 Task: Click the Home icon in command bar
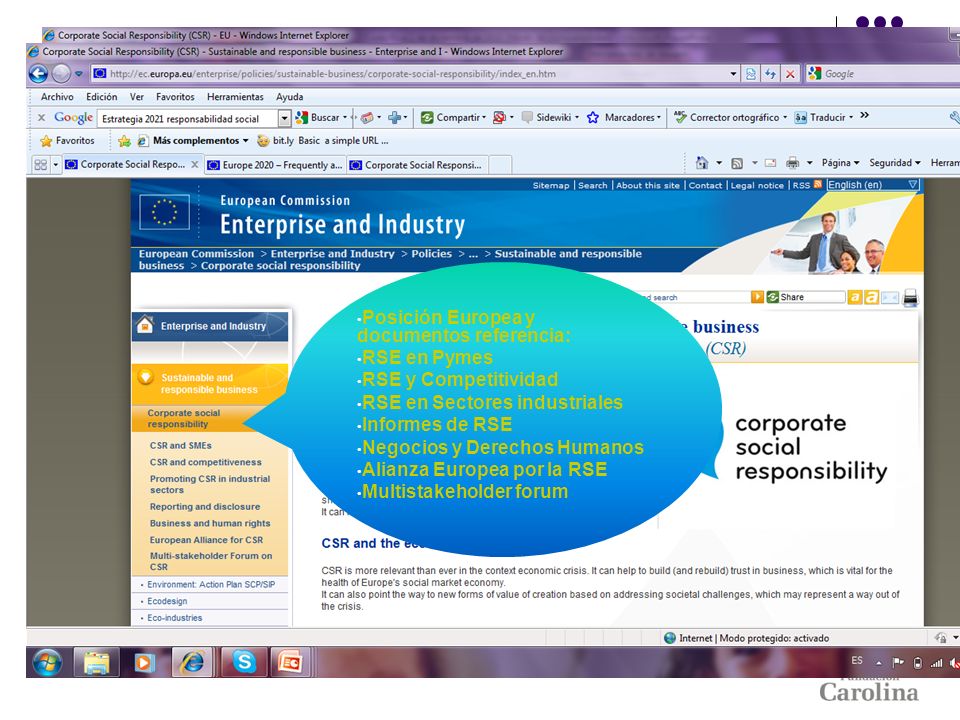(702, 163)
